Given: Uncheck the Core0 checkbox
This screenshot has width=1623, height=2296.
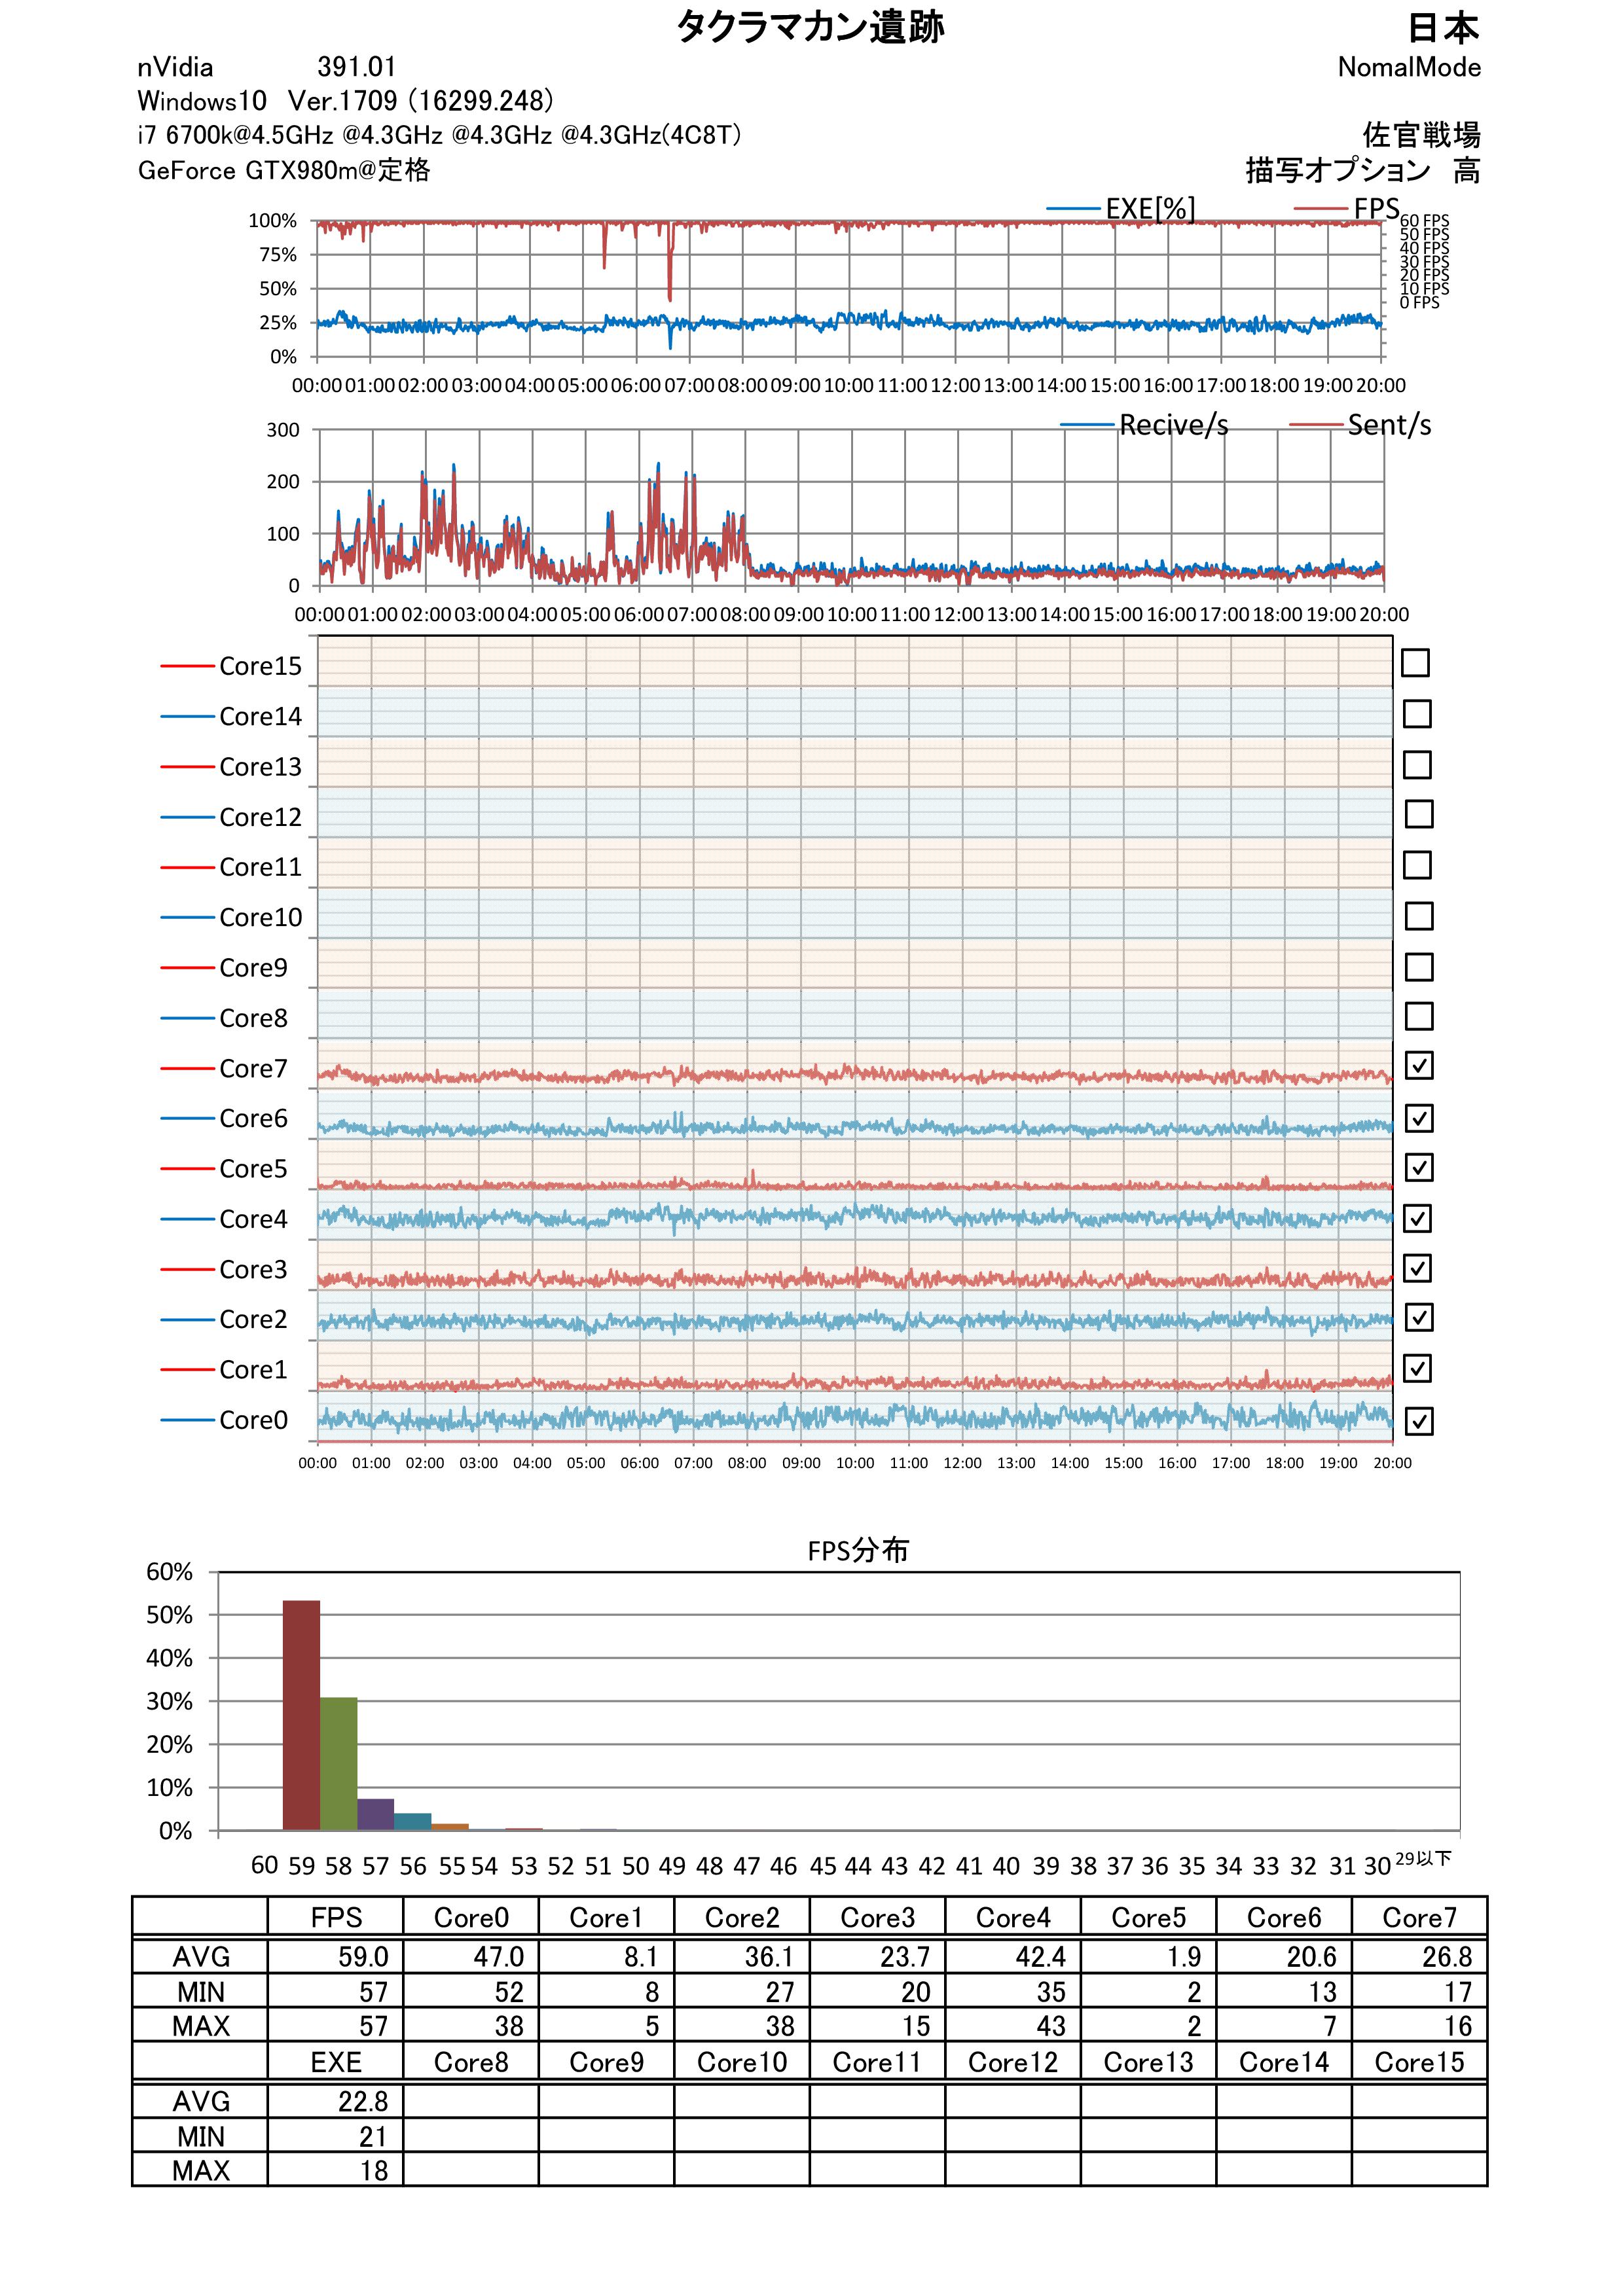Looking at the screenshot, I should point(1418,1421).
